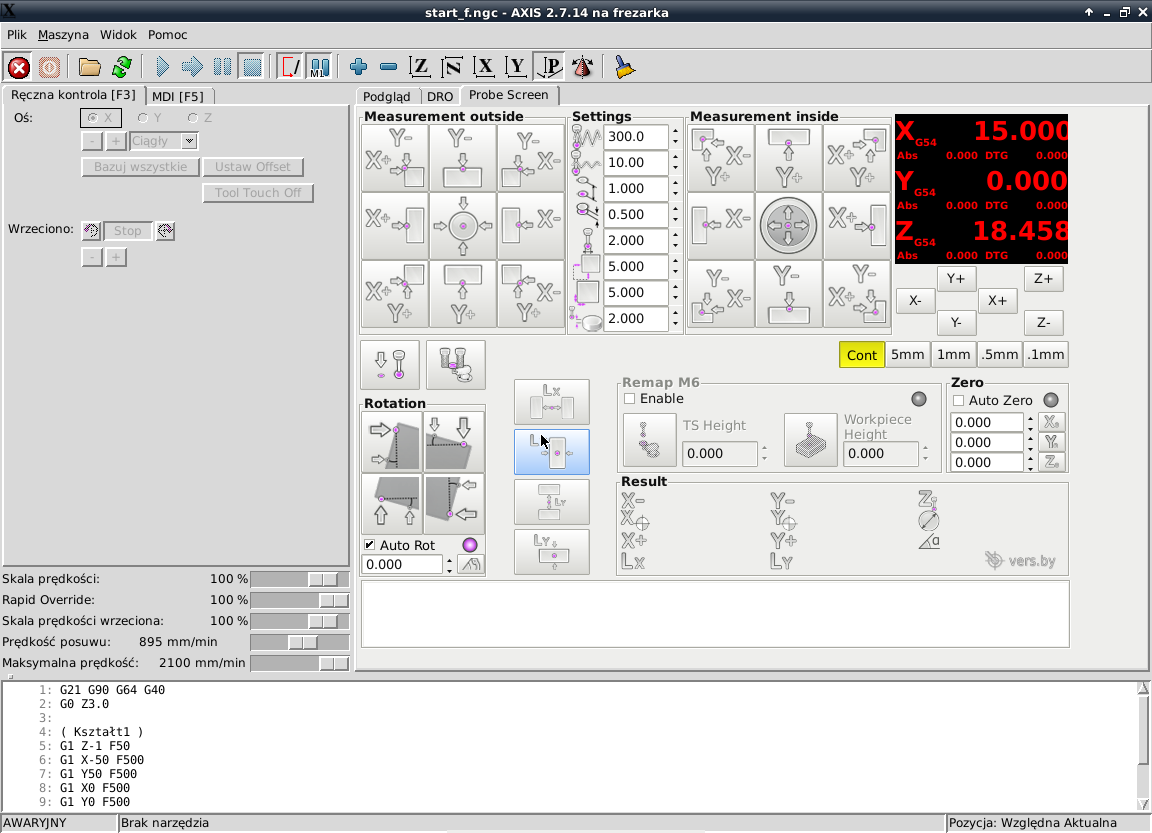The height and width of the screenshot is (833, 1152).
Task: Click the probe down tool icon
Action: coord(390,364)
